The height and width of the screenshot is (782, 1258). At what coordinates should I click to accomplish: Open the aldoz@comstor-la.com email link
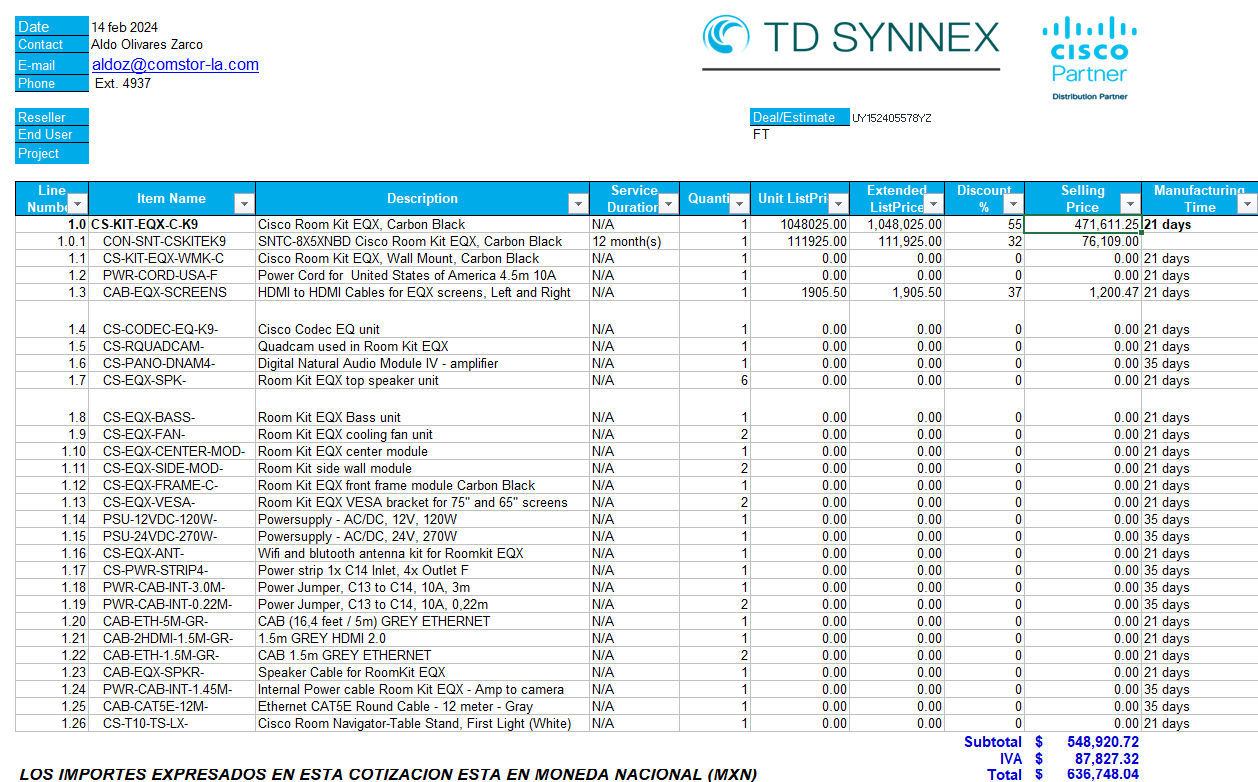coord(175,65)
